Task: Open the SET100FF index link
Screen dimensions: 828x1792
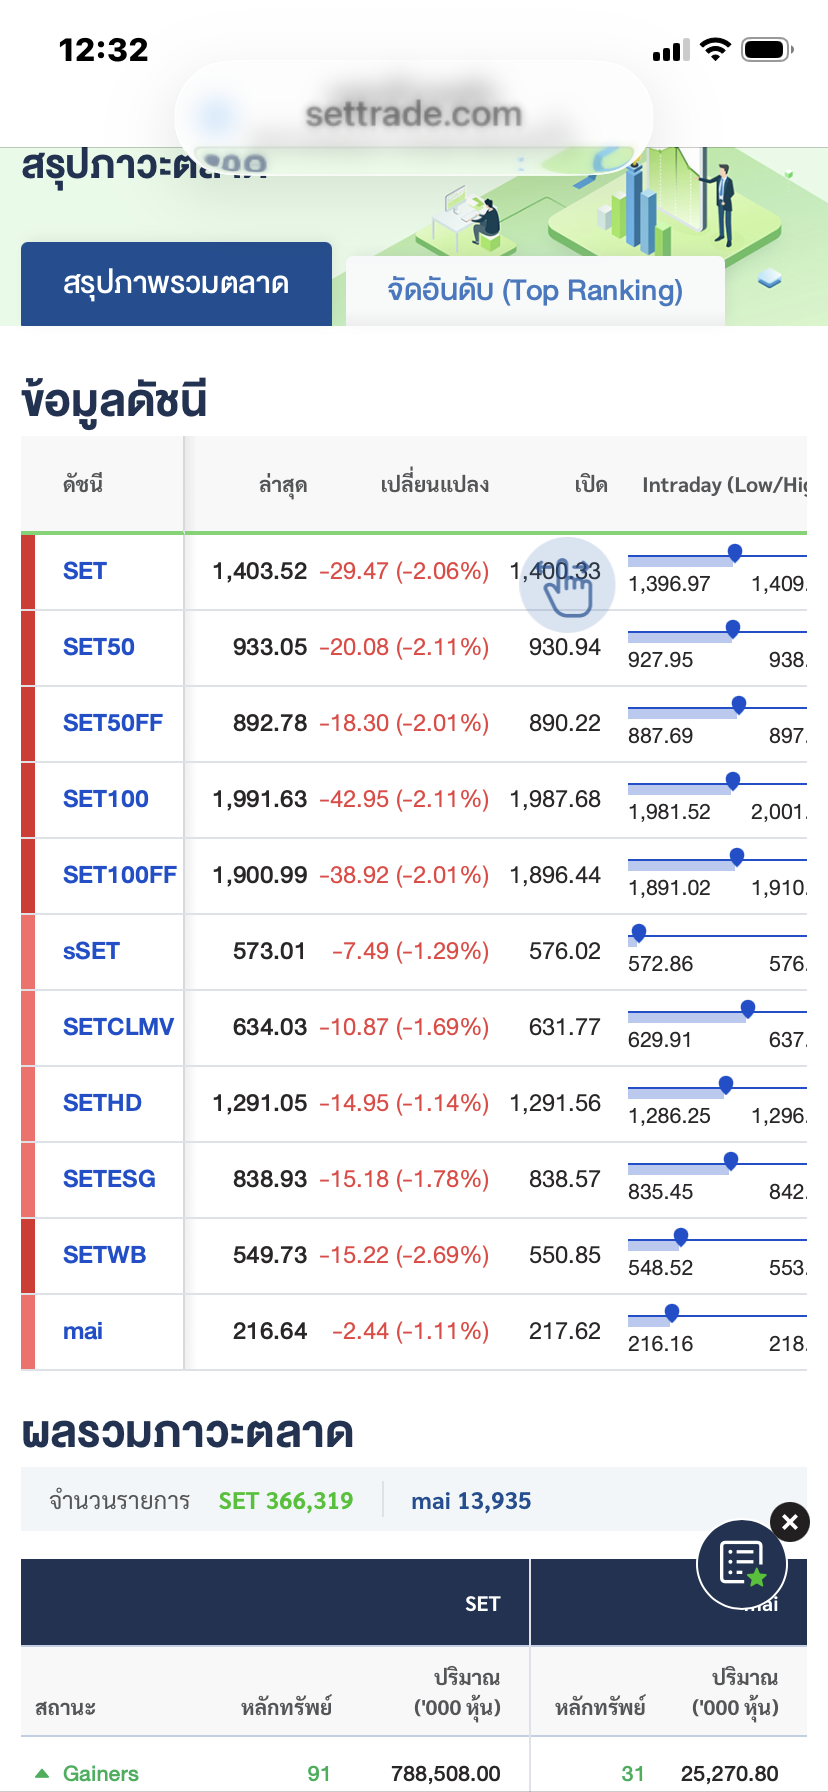Action: coord(120,875)
